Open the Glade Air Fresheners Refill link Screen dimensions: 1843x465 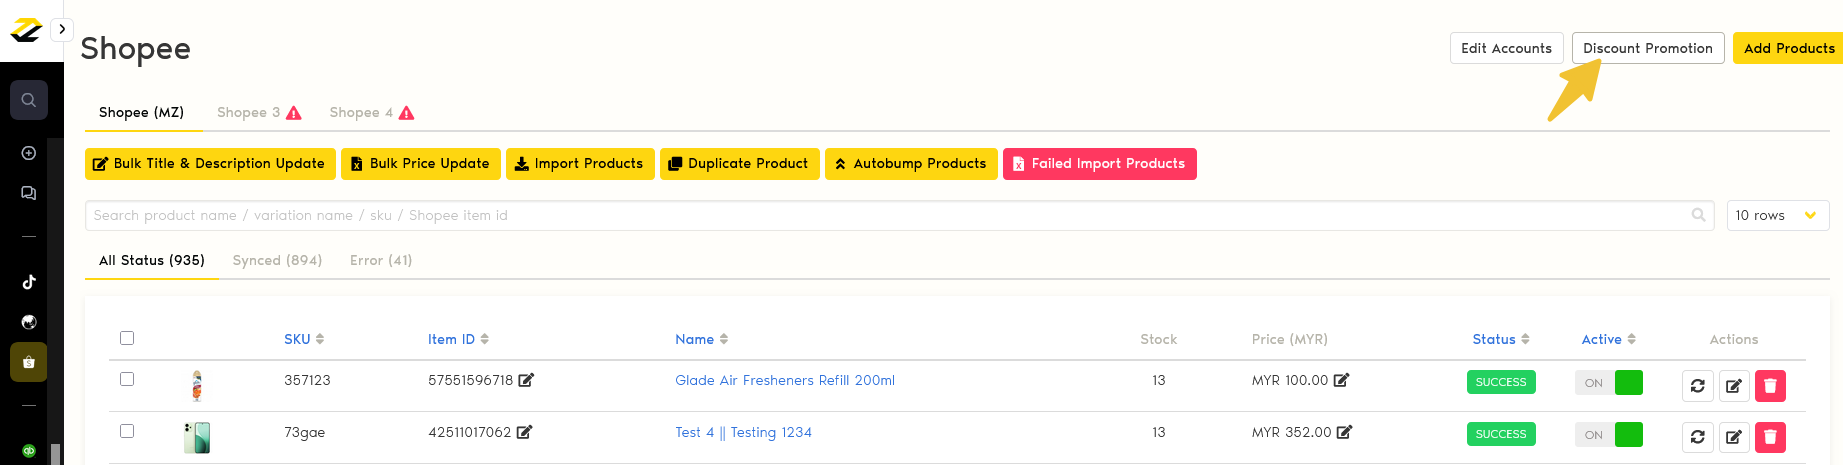click(784, 380)
